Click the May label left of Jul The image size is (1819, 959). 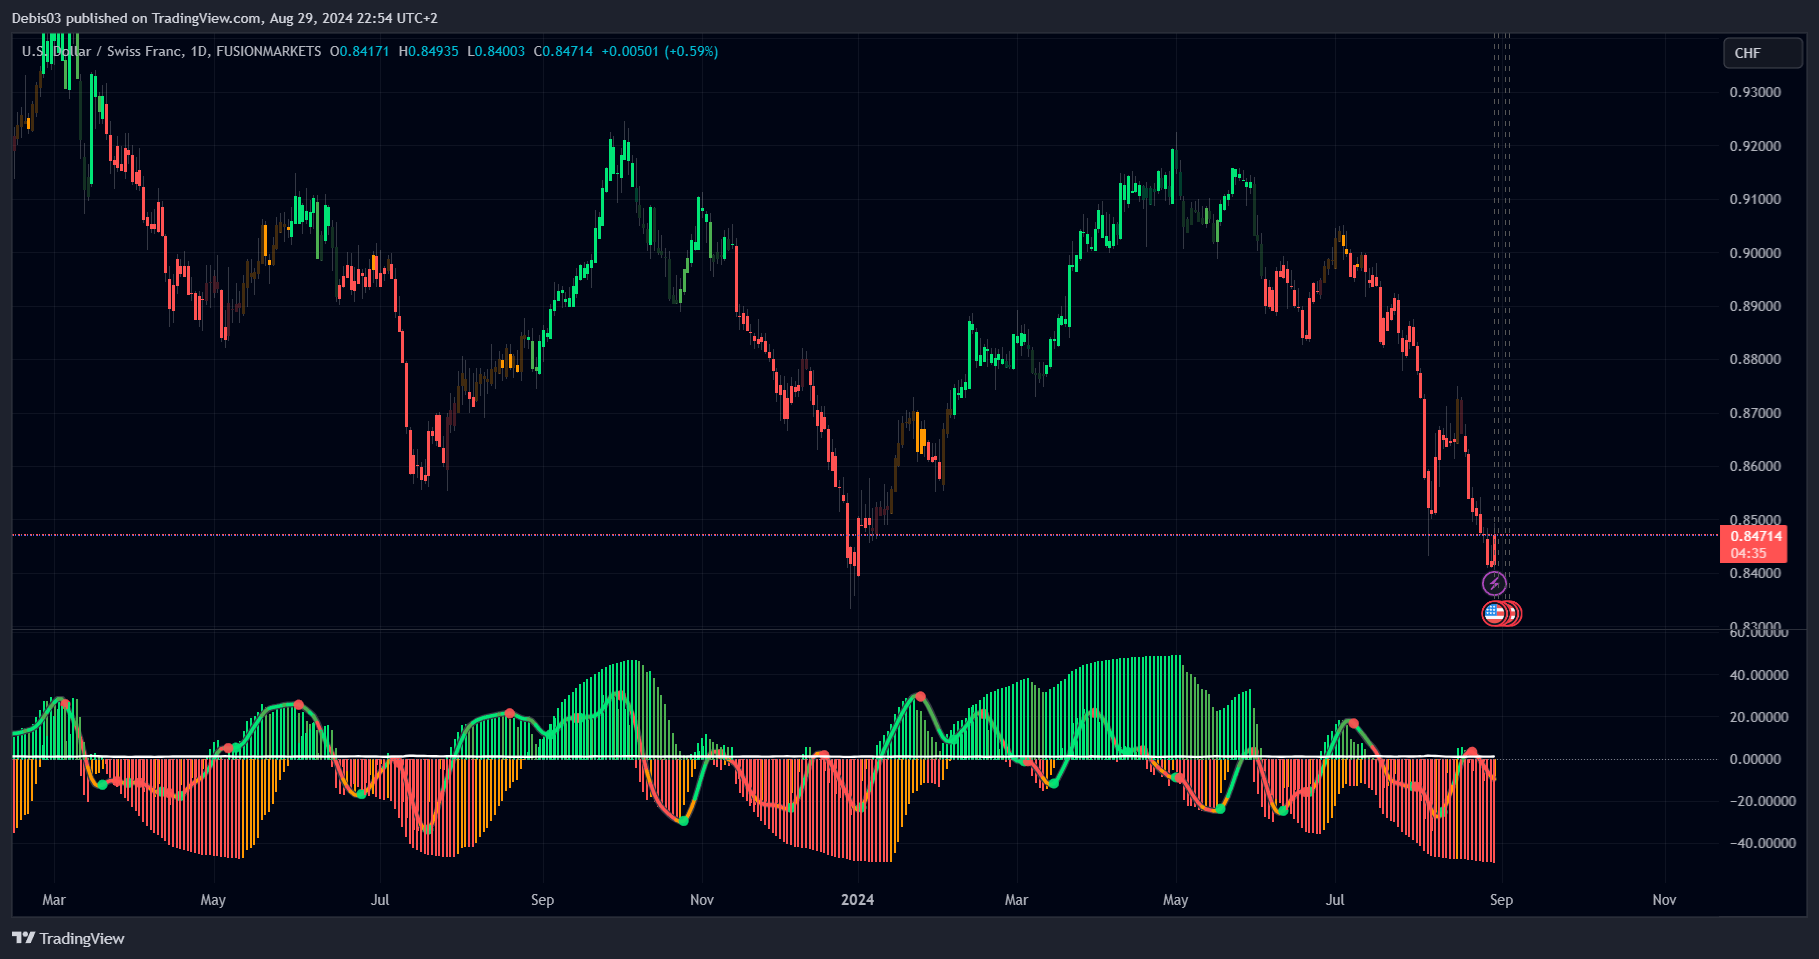click(213, 900)
